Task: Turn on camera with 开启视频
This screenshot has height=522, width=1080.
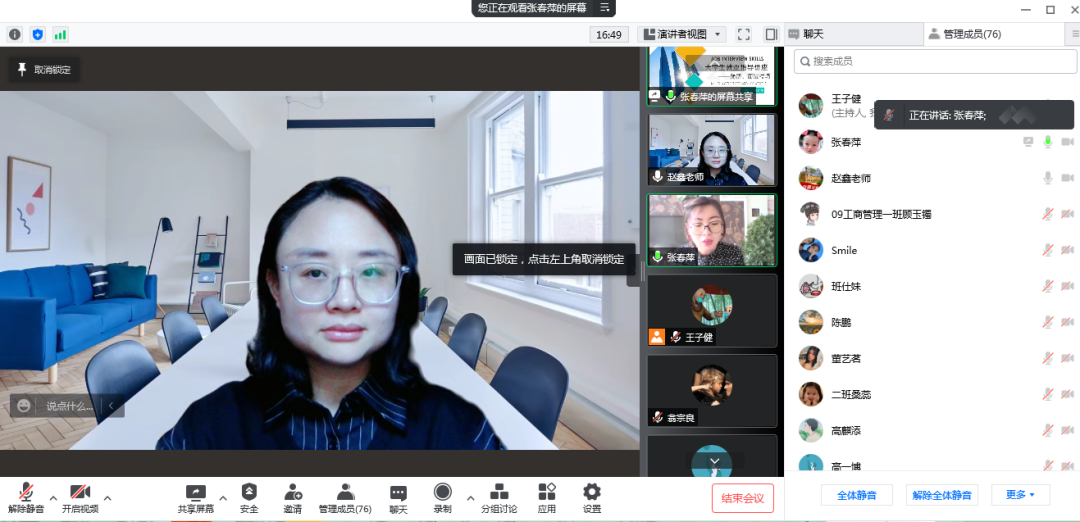Action: 80,499
